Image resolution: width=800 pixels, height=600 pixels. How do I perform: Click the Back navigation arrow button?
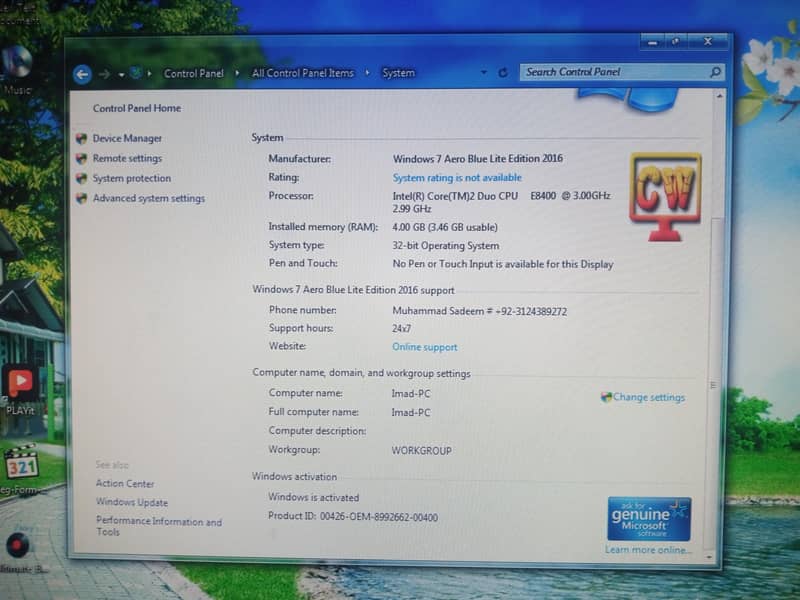point(82,73)
